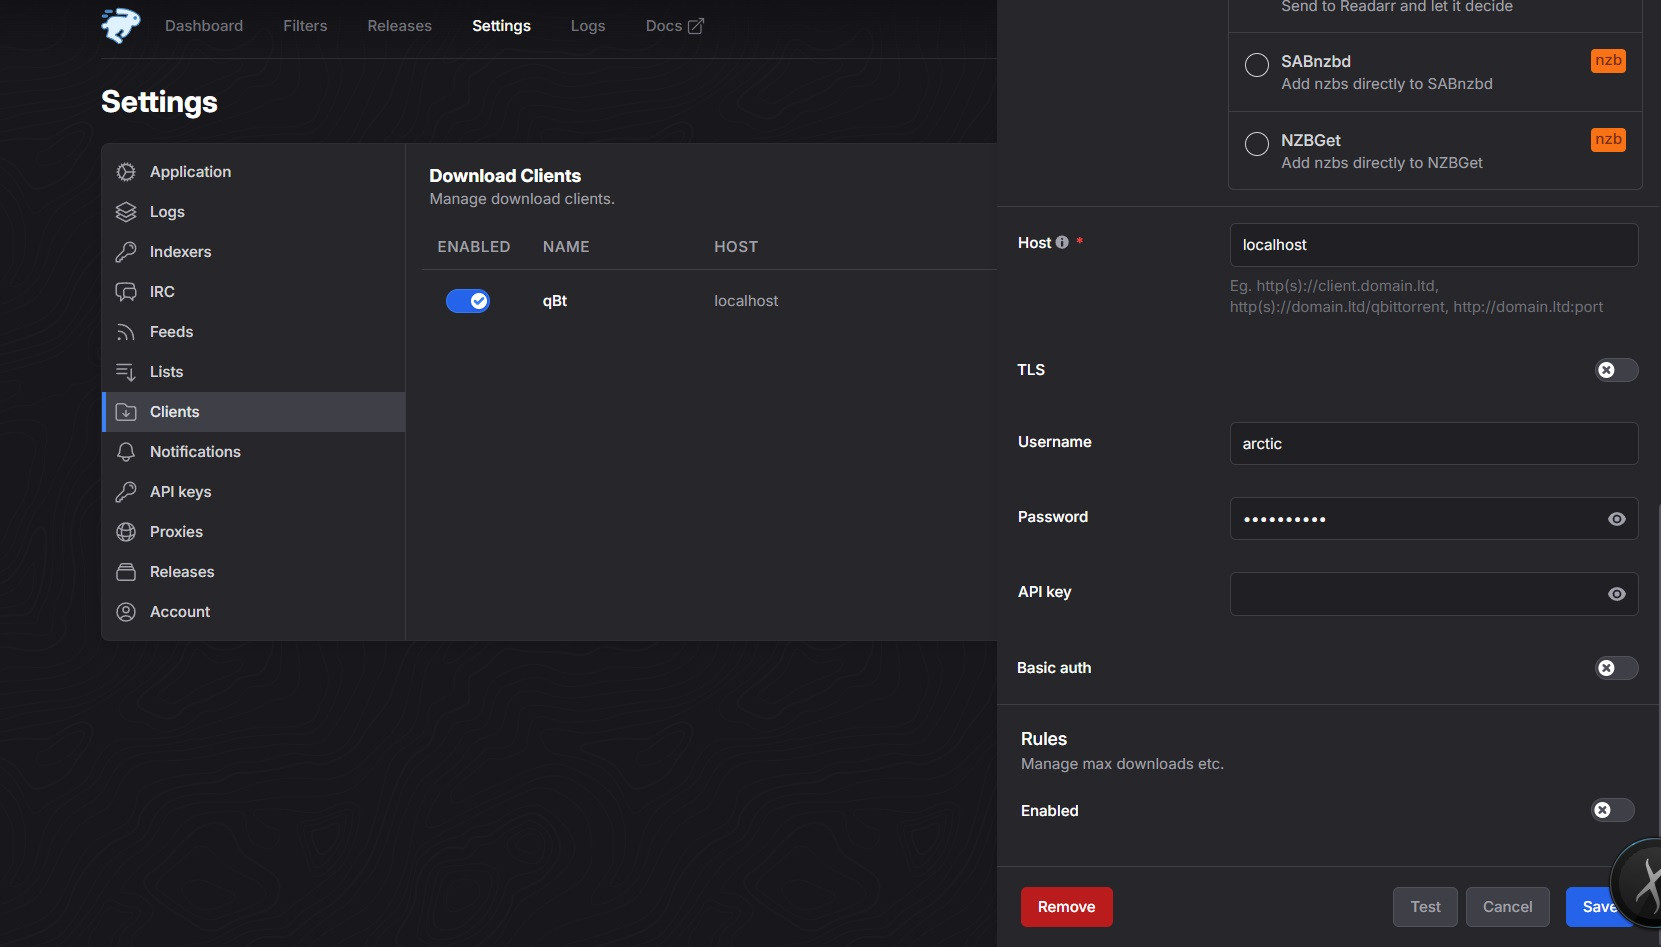Reveal API key with the eye icon
Image resolution: width=1661 pixels, height=947 pixels.
tap(1617, 594)
